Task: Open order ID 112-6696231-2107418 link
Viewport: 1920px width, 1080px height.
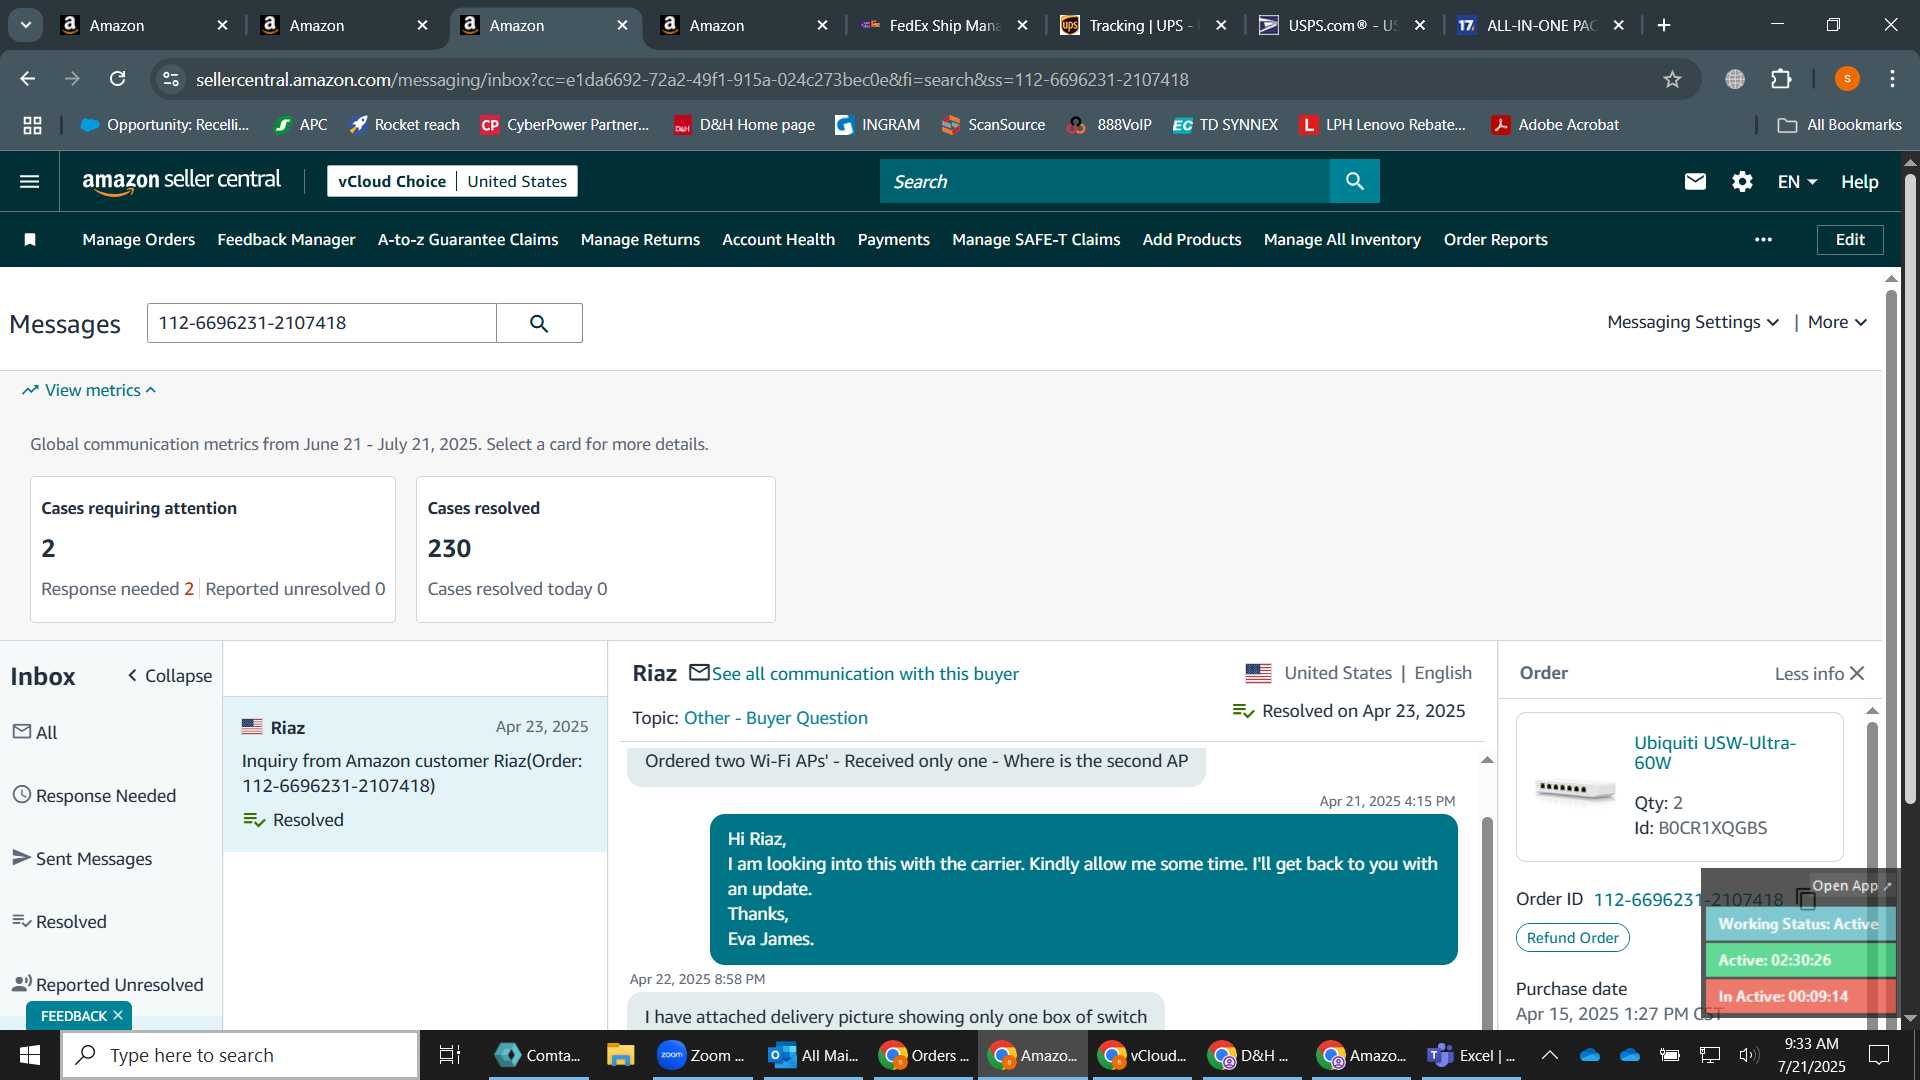Action: click(x=1688, y=899)
